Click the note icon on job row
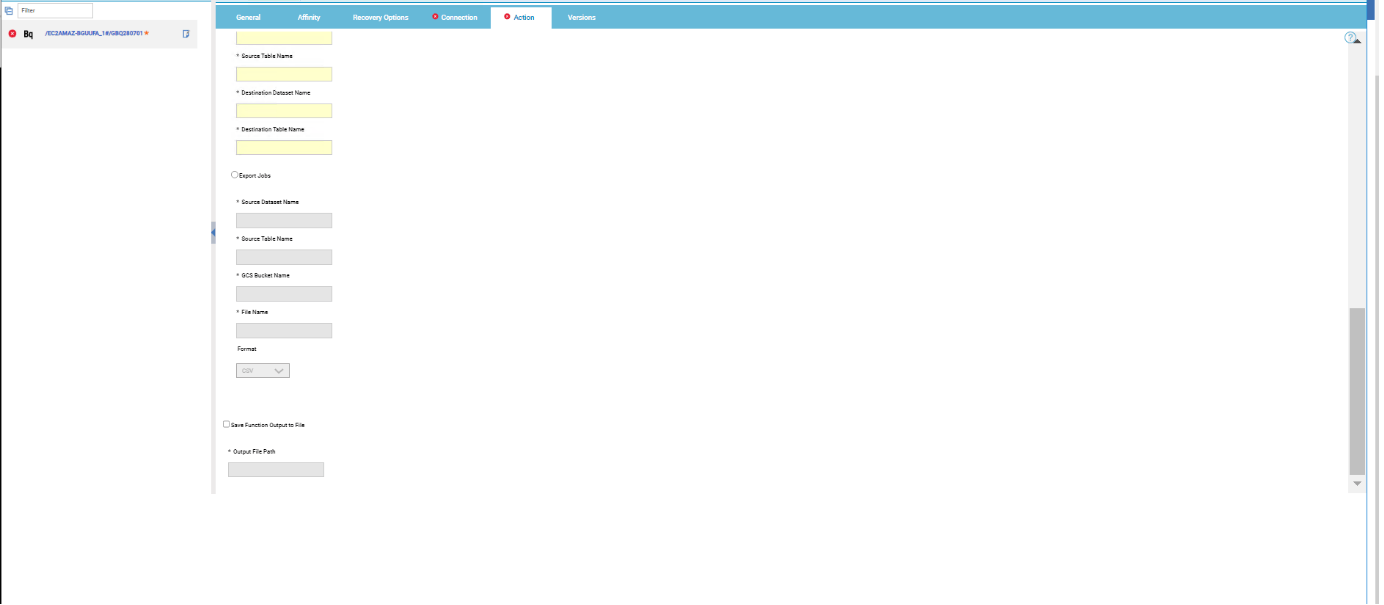This screenshot has width=1384, height=605. (x=186, y=34)
